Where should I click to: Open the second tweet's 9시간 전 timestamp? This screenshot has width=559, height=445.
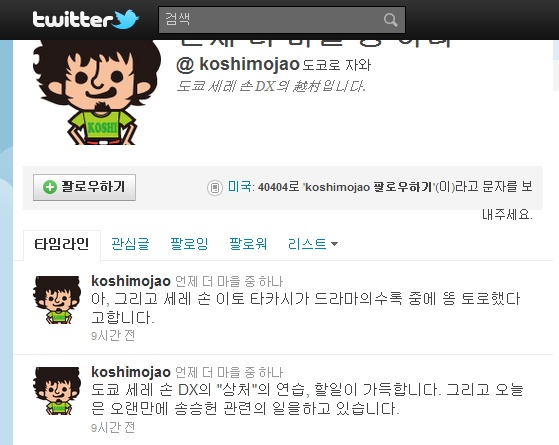113,427
